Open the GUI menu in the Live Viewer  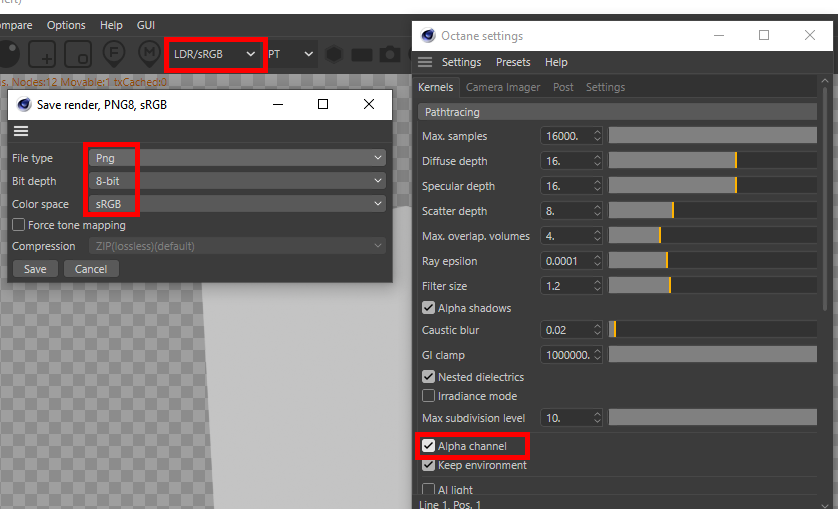146,25
